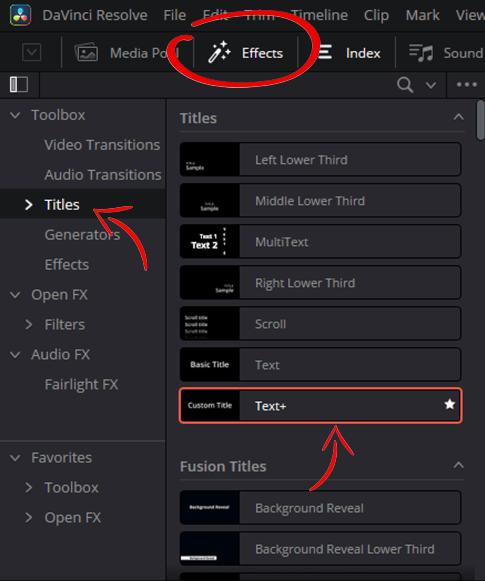Select Video Transitions in Toolbox

tap(102, 145)
